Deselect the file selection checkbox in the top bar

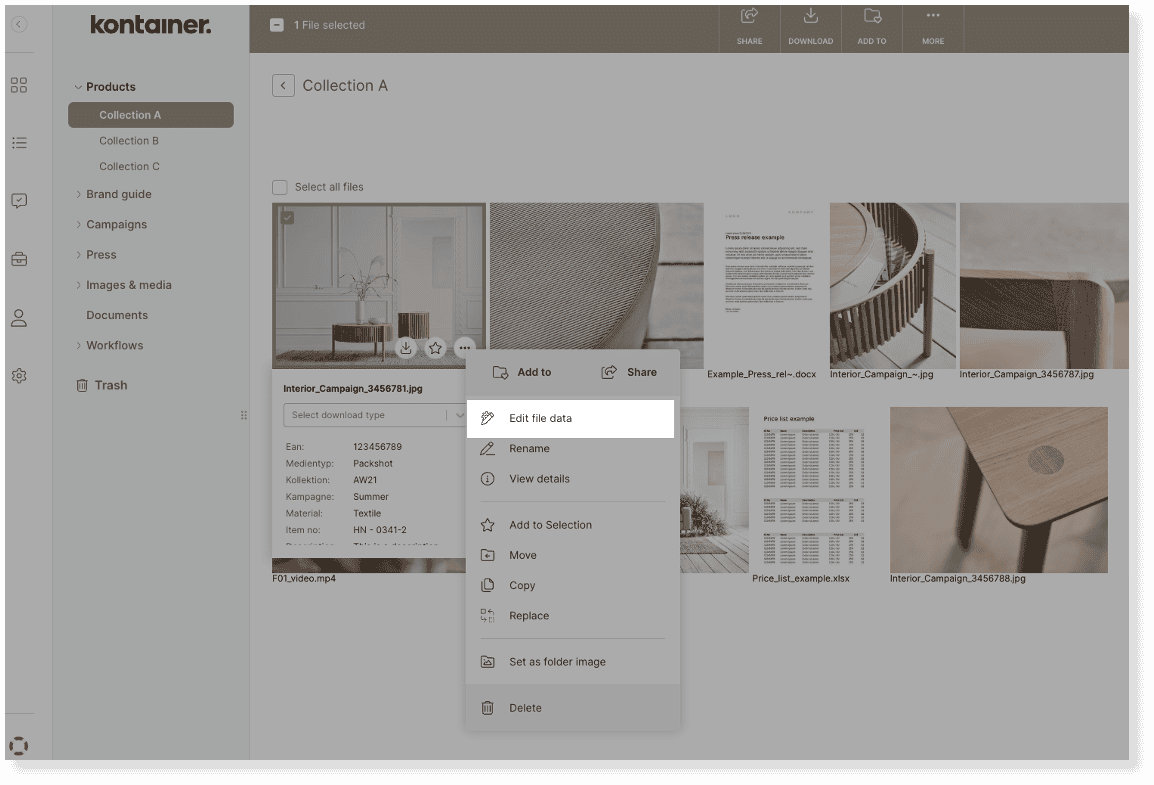(x=276, y=23)
